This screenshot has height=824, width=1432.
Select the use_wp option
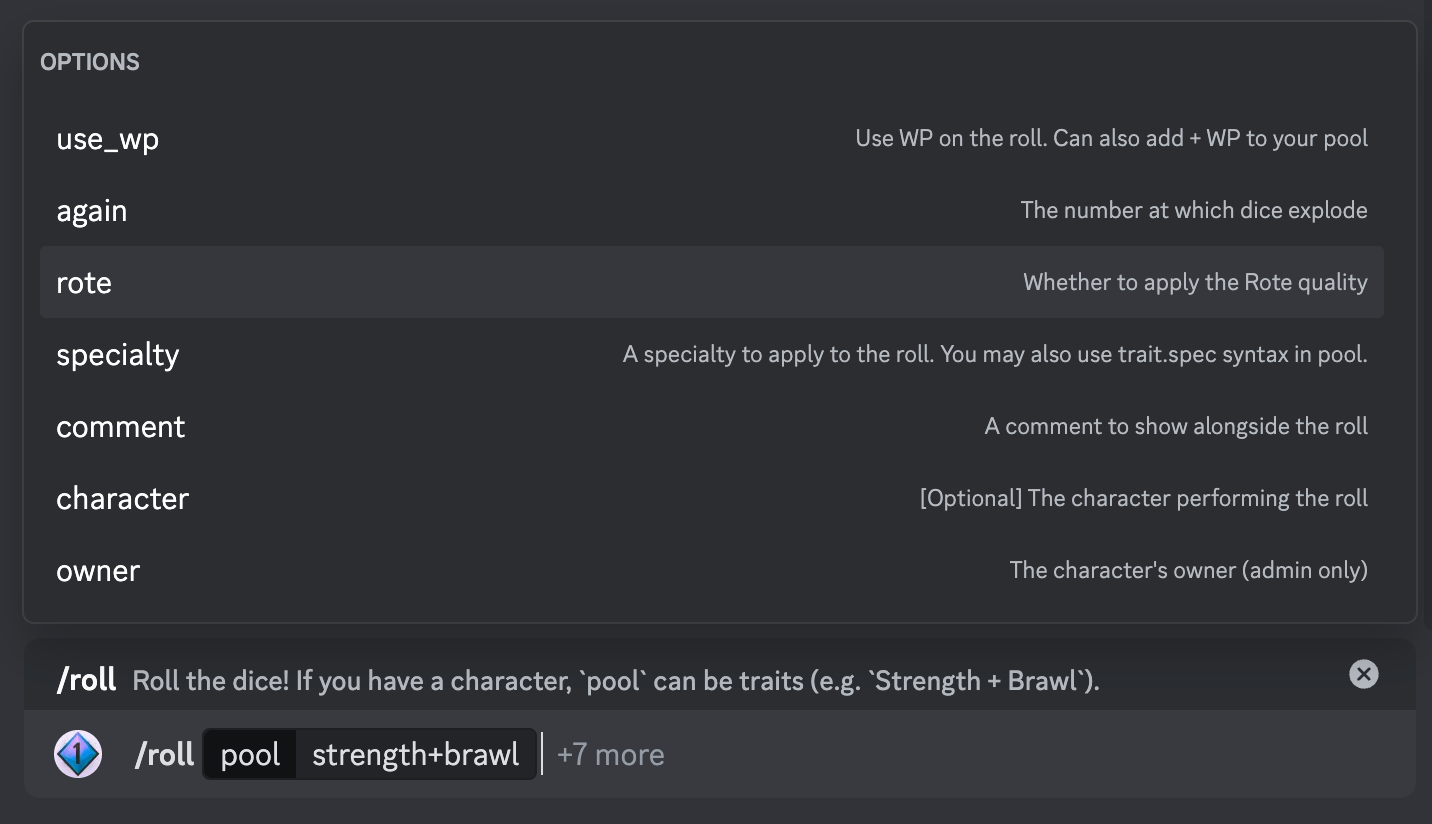(x=712, y=138)
